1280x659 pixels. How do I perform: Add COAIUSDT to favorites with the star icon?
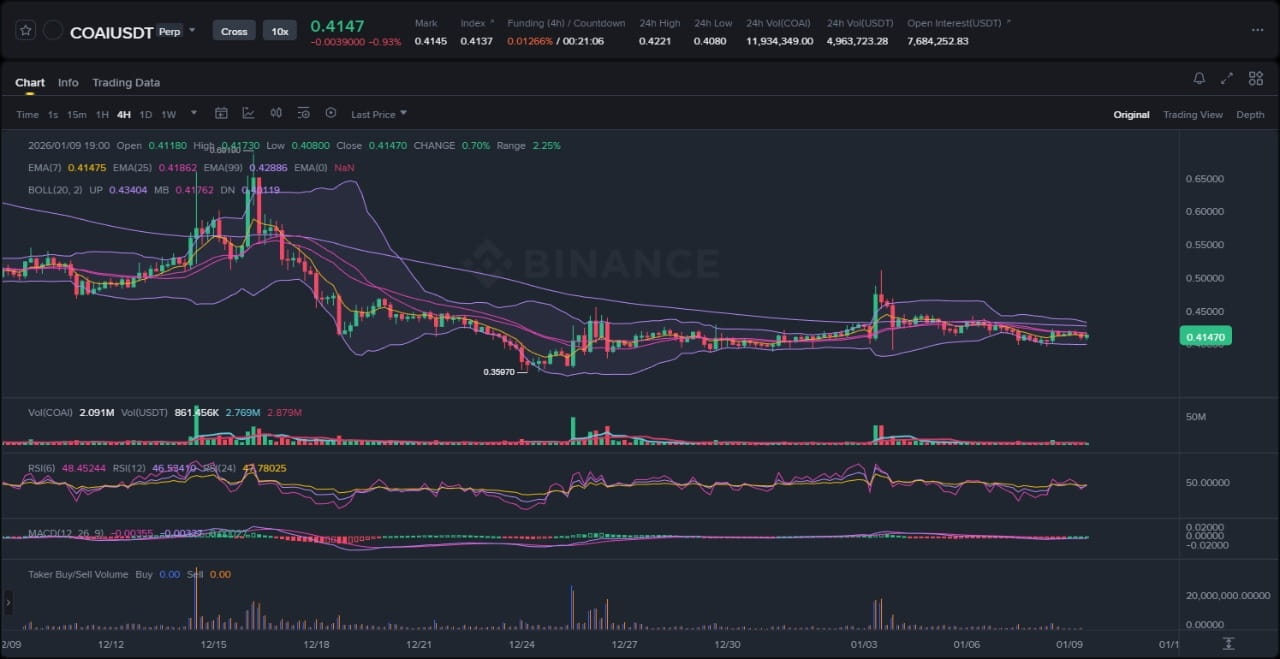pos(25,31)
